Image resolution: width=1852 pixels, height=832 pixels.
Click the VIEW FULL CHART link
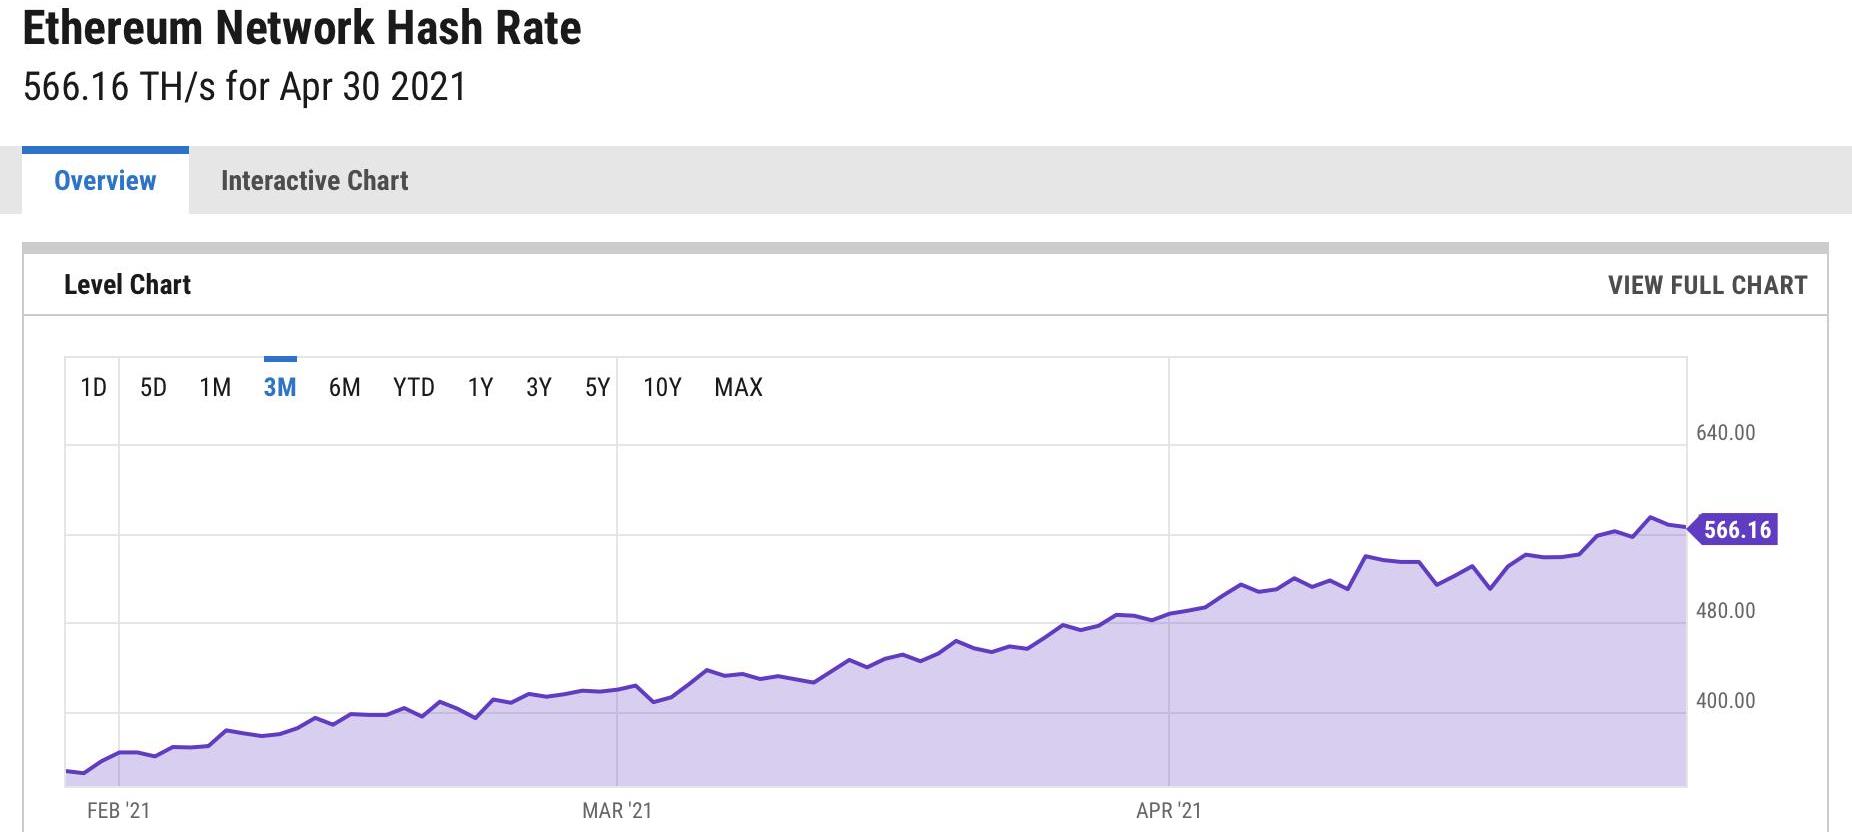click(x=1707, y=285)
